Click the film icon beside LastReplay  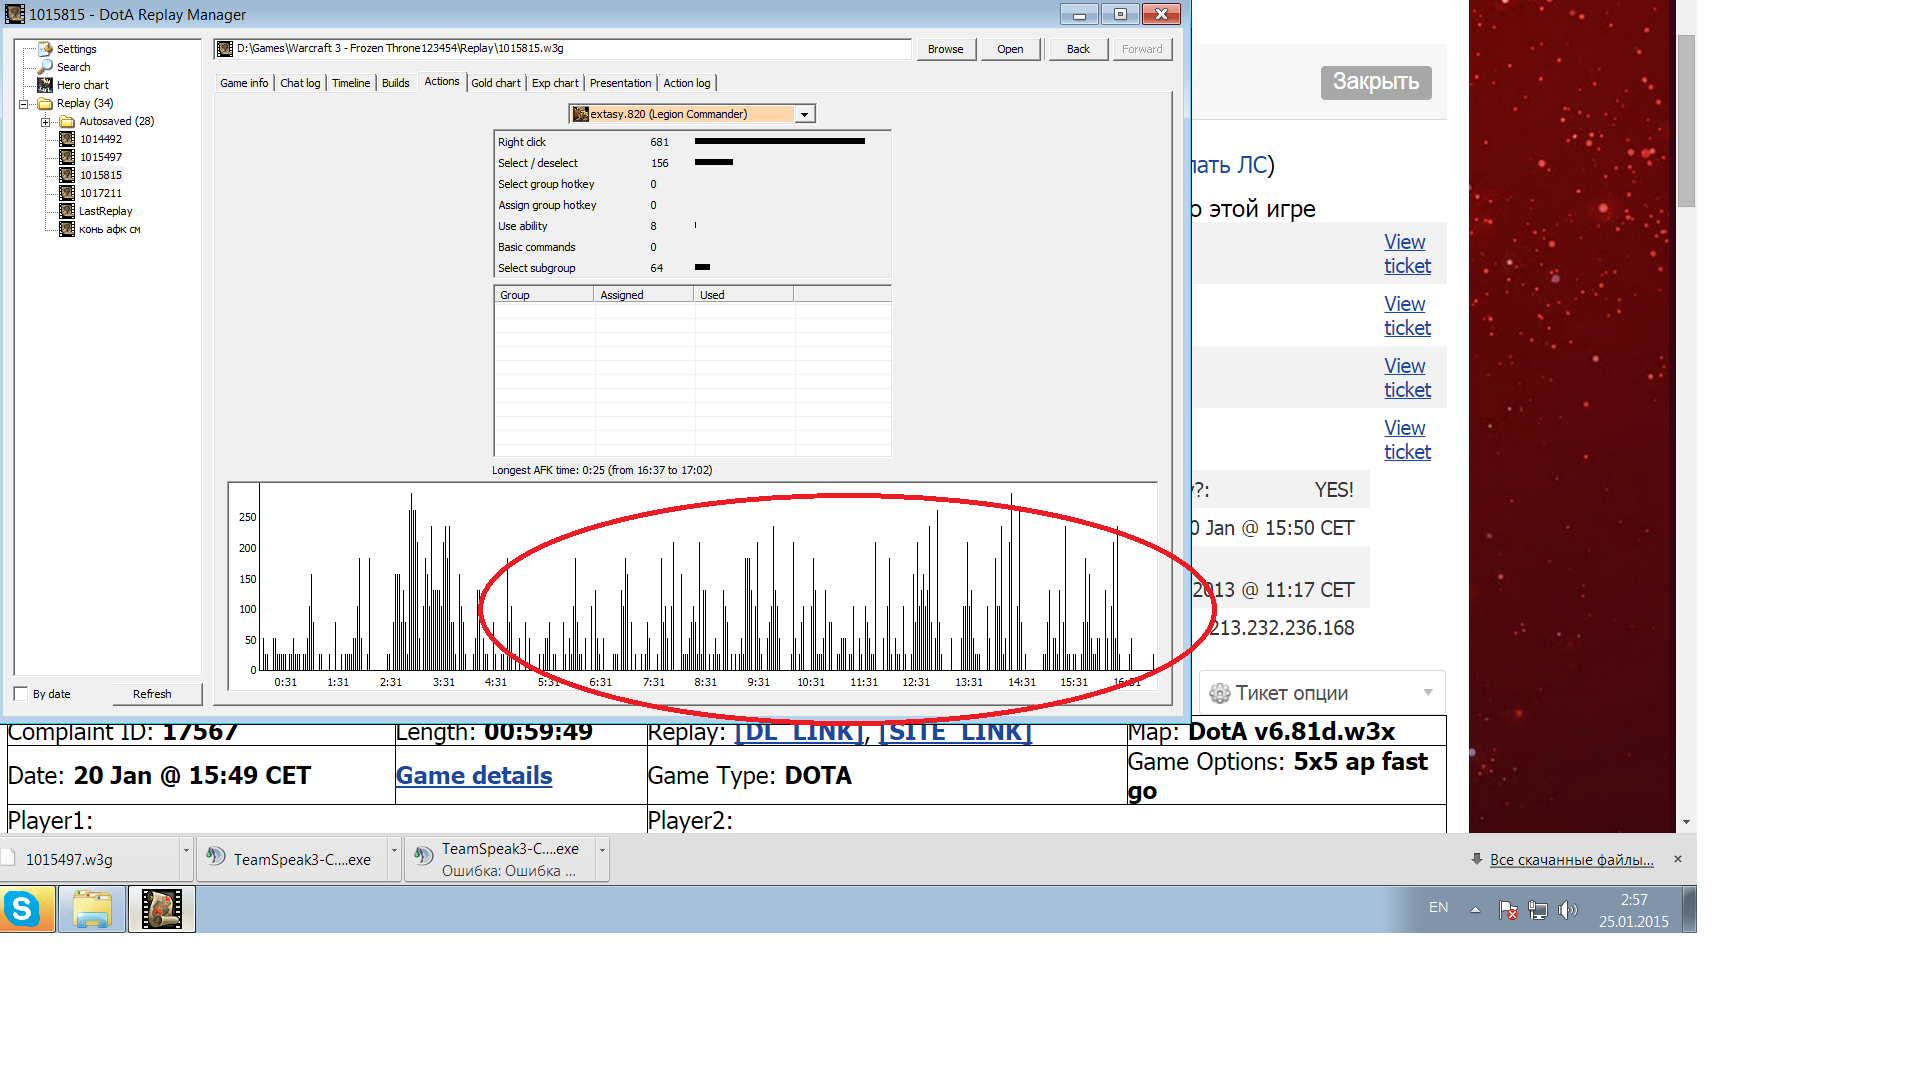67,211
